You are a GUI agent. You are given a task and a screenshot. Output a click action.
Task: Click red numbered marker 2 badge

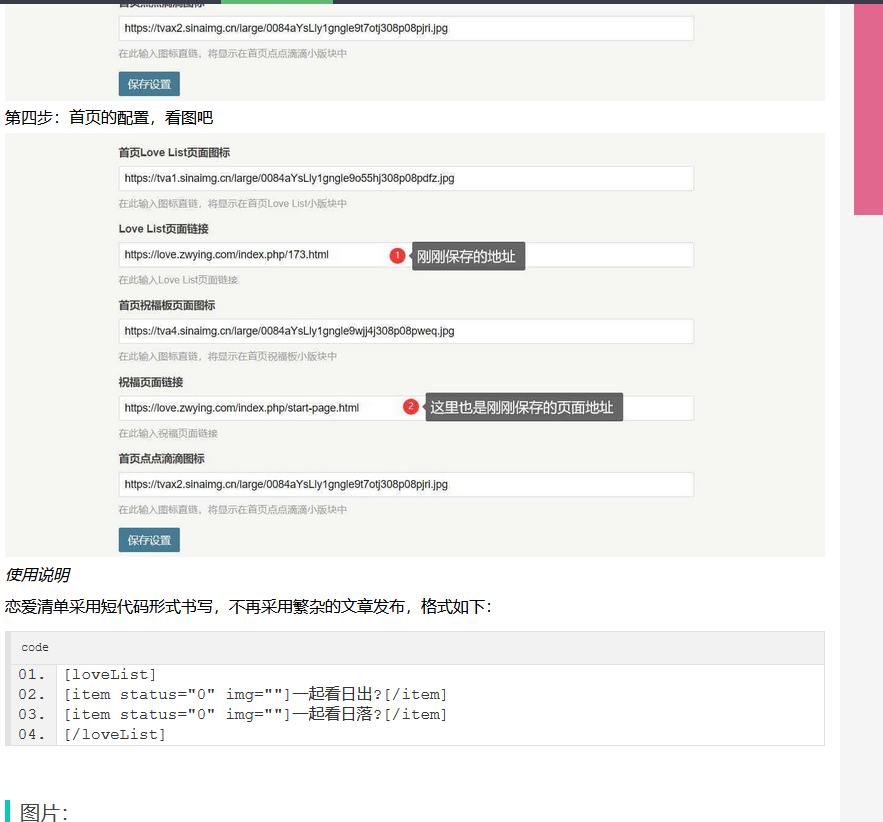tap(410, 407)
